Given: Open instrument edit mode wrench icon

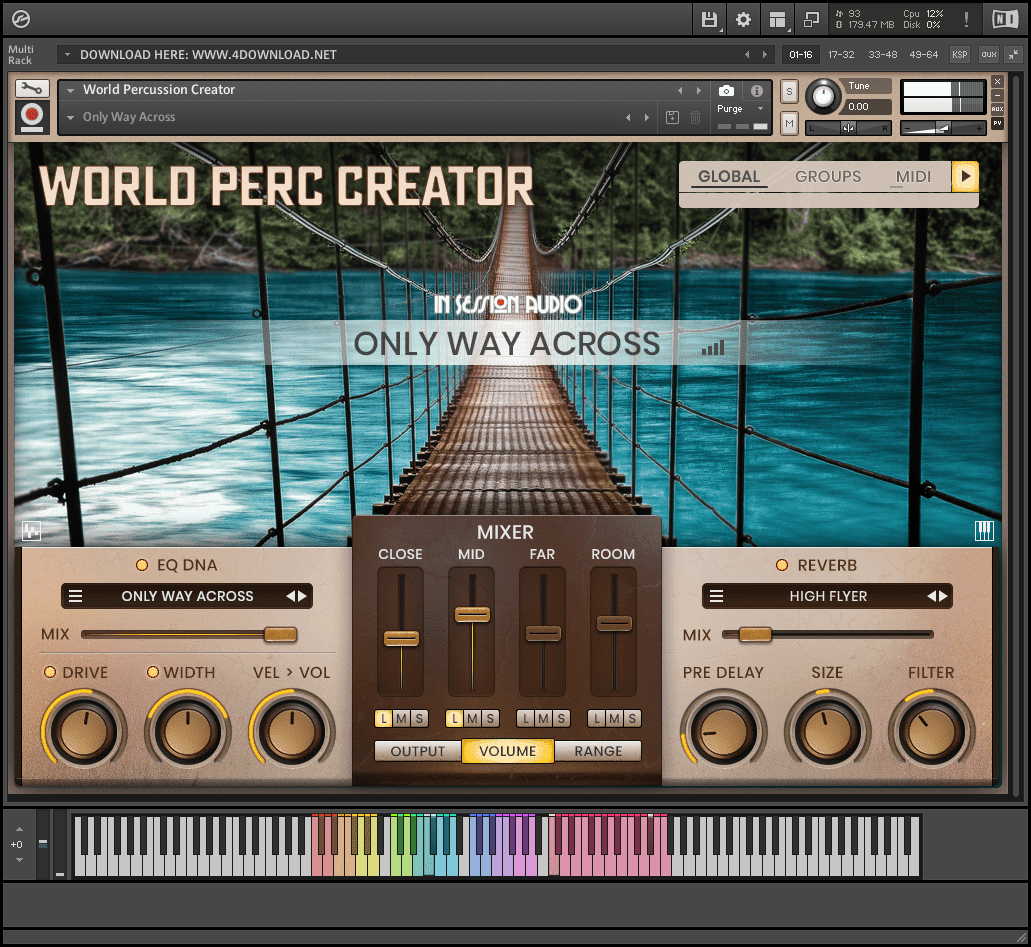Looking at the screenshot, I should click(32, 88).
